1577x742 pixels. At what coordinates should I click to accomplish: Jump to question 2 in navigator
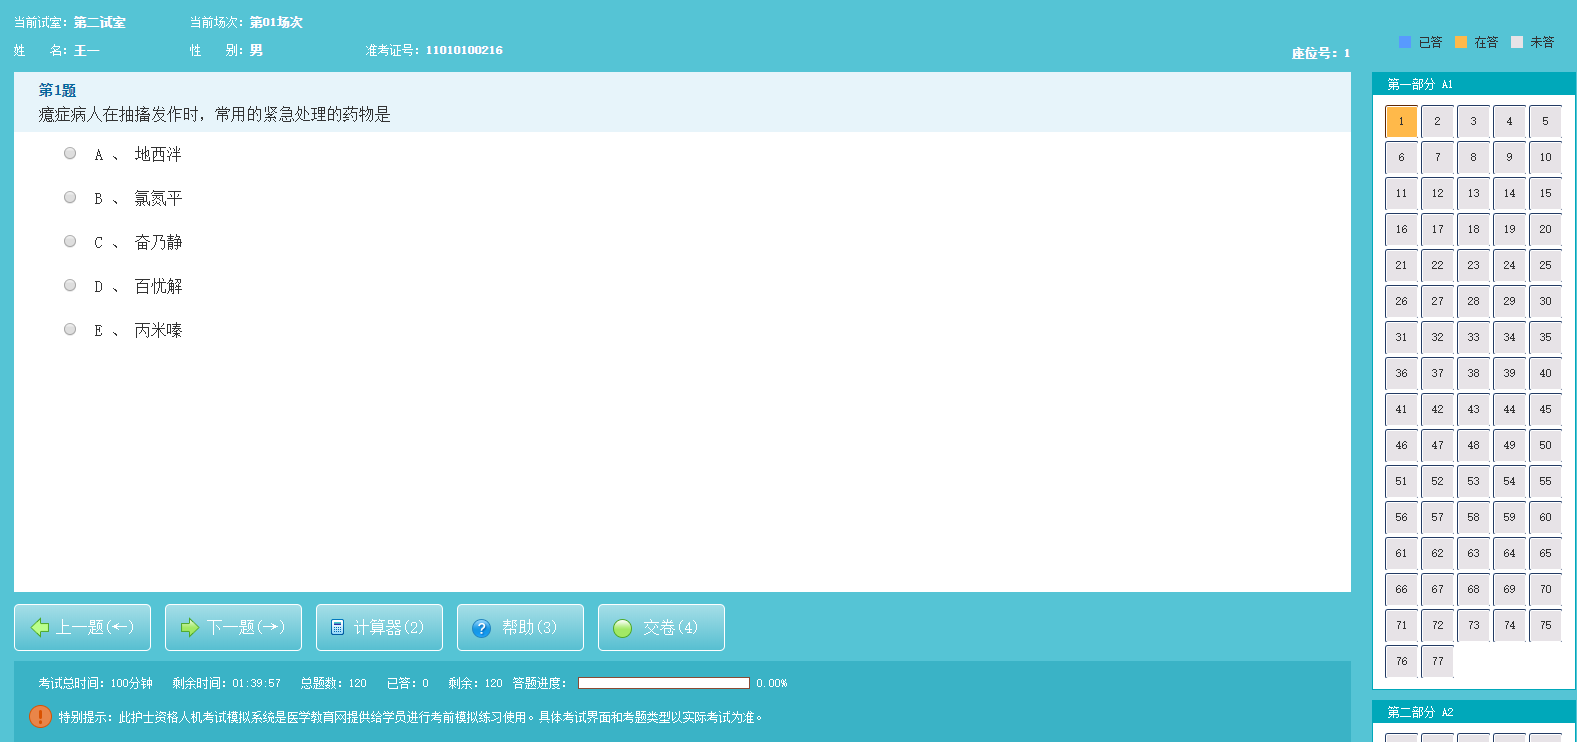click(x=1437, y=121)
